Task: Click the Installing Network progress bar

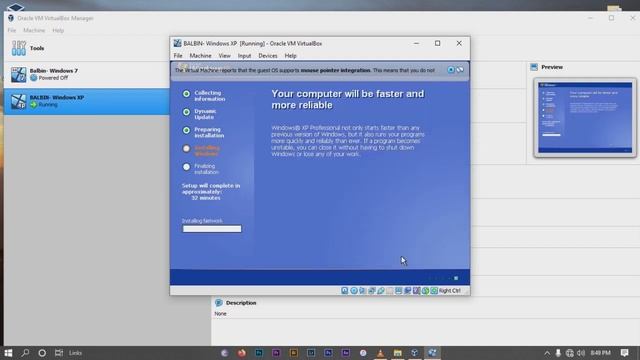Action: tap(212, 229)
